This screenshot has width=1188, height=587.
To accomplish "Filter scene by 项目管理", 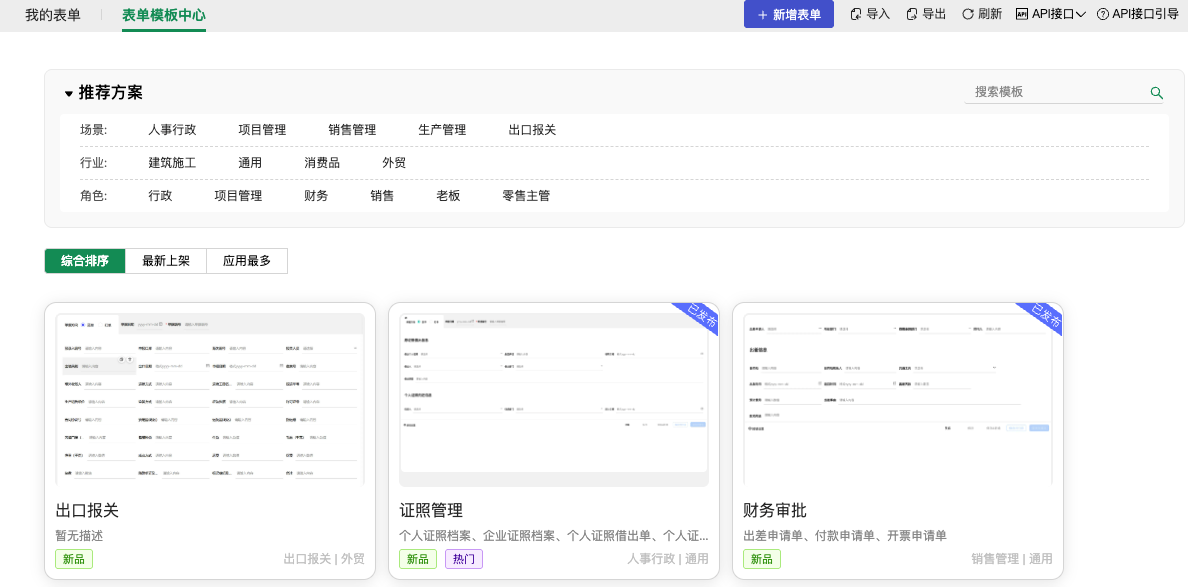I will point(262,130).
